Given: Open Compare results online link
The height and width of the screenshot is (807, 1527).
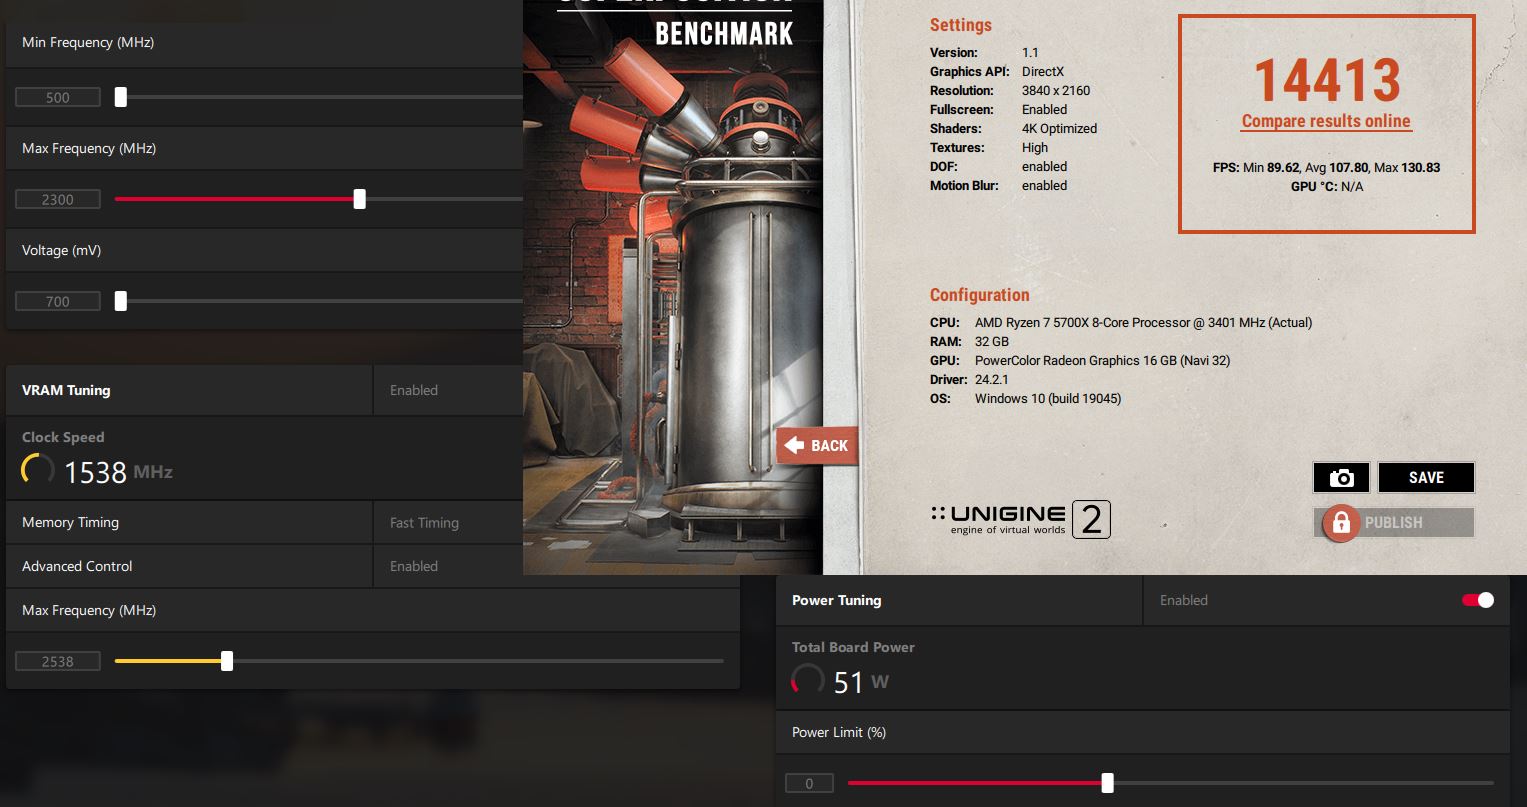Looking at the screenshot, I should pos(1326,121).
